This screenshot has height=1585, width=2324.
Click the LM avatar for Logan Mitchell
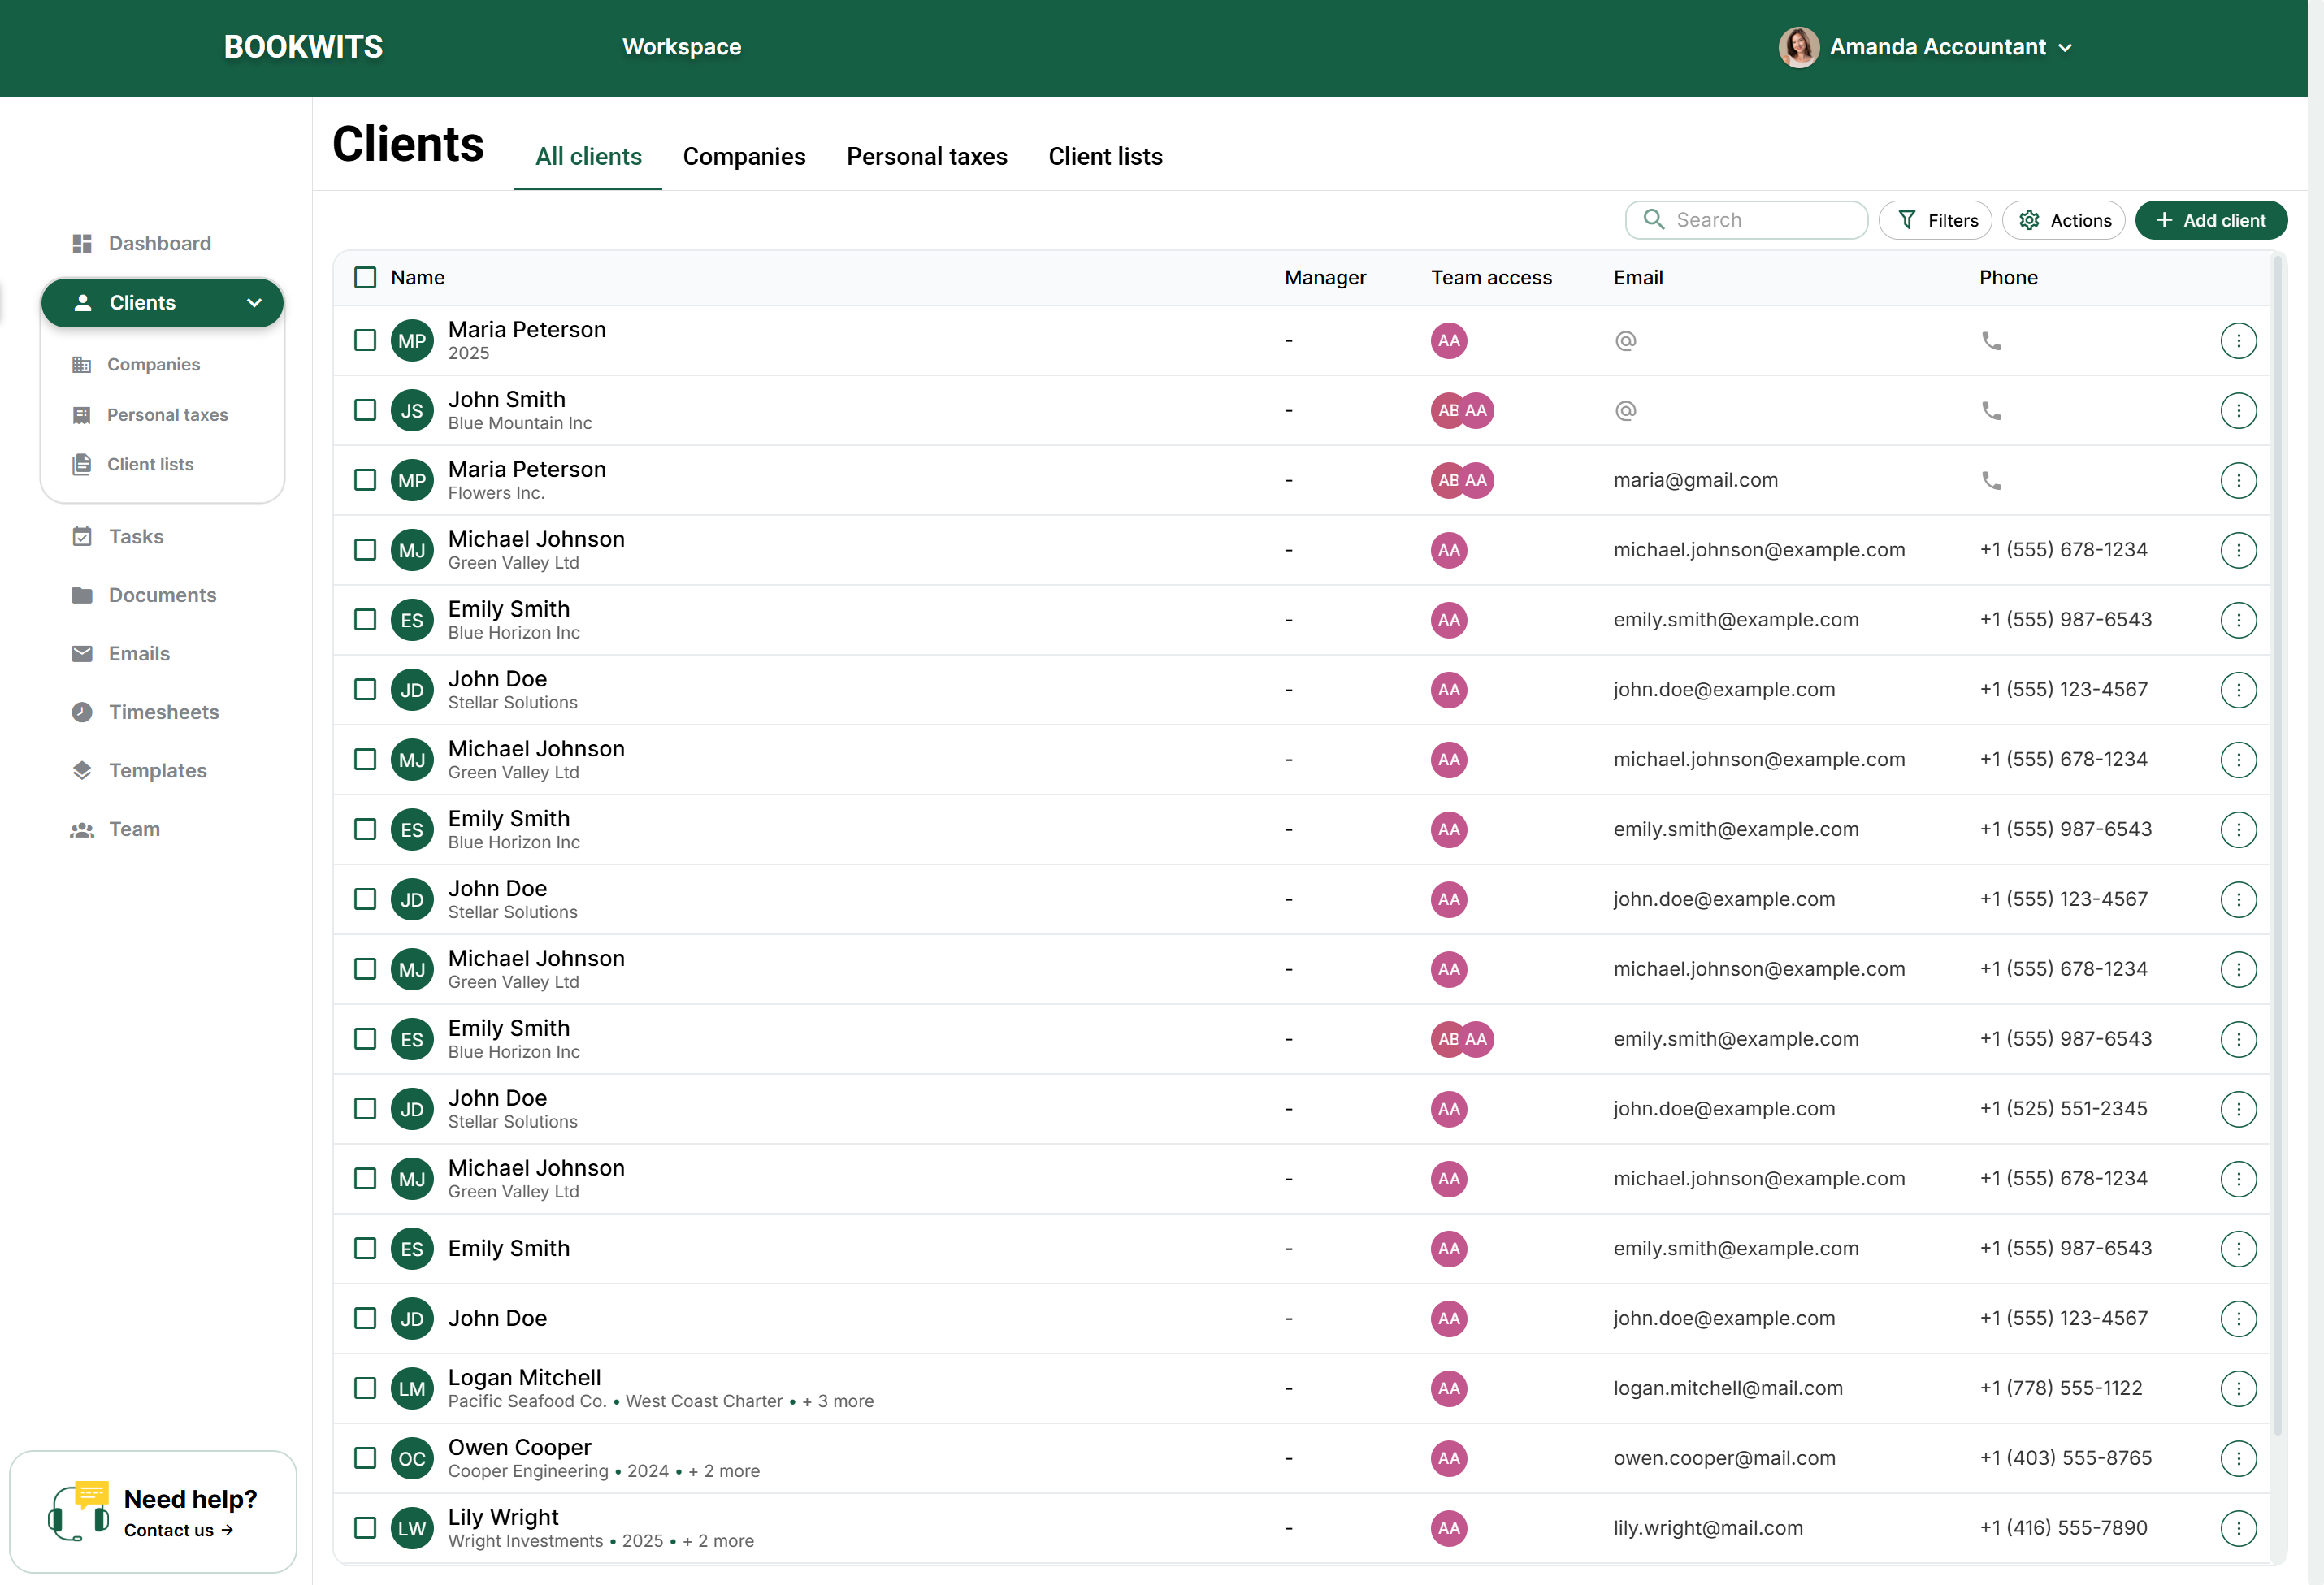tap(412, 1388)
